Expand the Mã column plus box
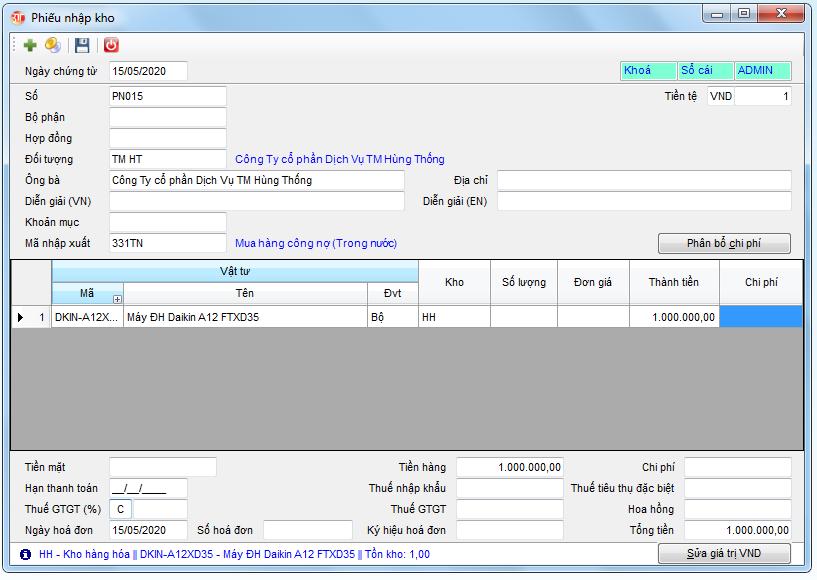 (x=117, y=298)
